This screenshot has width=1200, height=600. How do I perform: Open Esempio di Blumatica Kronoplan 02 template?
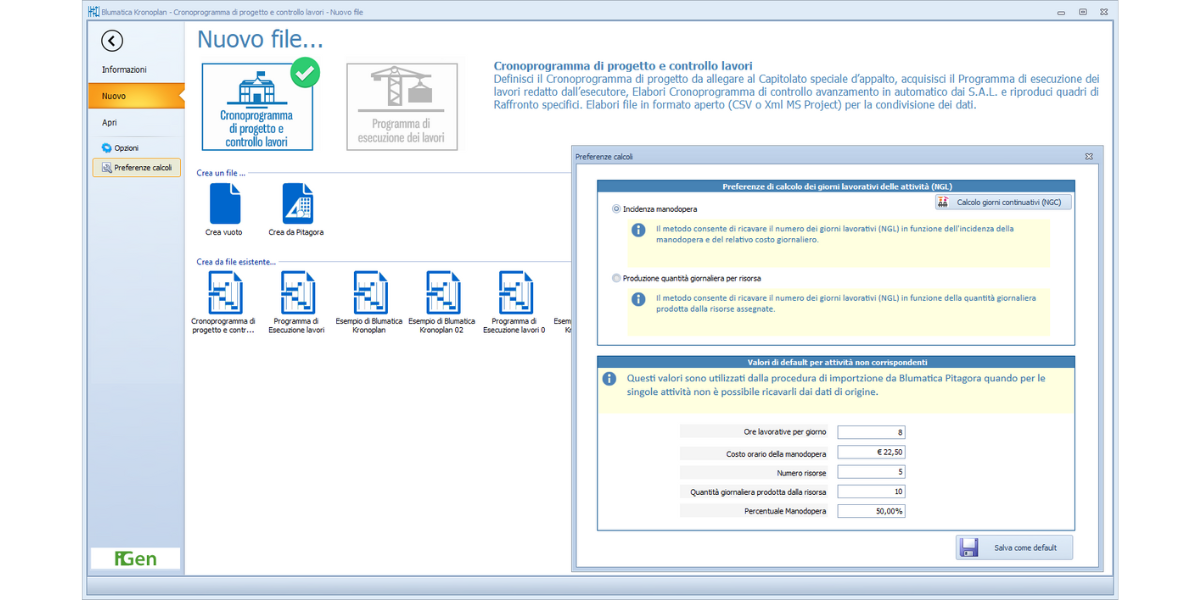443,294
